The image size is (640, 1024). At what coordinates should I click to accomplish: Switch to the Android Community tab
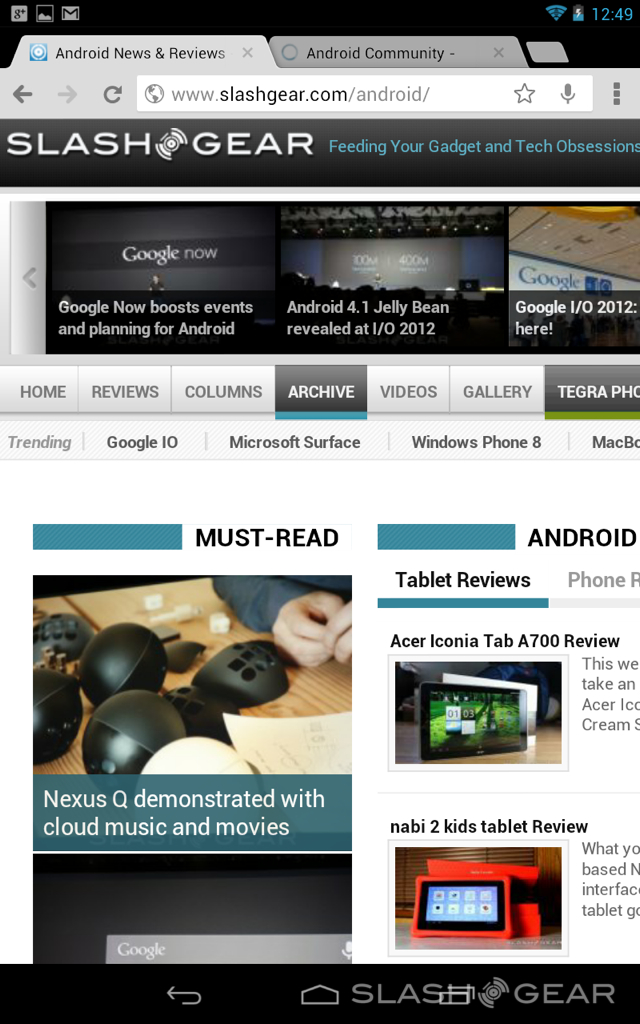coord(381,53)
